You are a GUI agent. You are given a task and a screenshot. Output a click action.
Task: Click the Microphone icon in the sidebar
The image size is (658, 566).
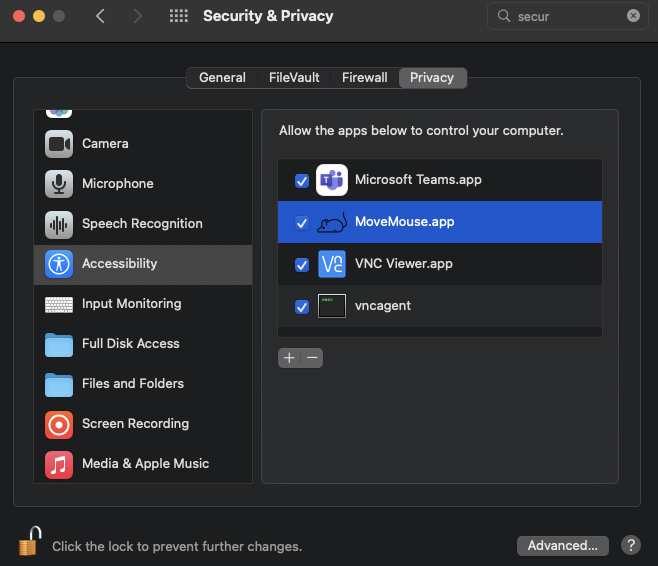tap(59, 184)
